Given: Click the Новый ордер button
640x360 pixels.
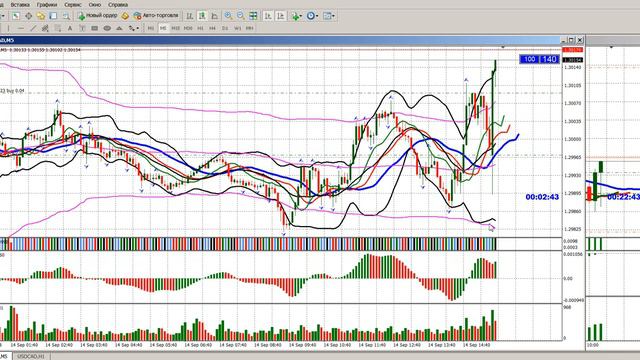Looking at the screenshot, I should coord(98,16).
